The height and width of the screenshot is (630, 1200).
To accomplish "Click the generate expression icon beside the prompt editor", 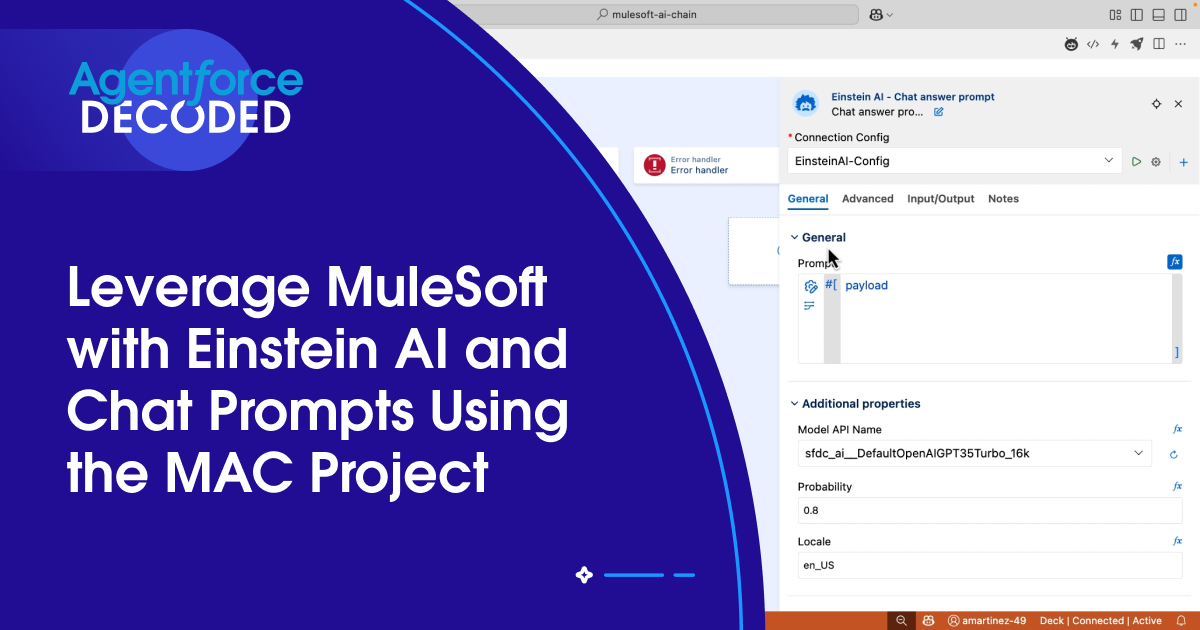I will point(810,287).
